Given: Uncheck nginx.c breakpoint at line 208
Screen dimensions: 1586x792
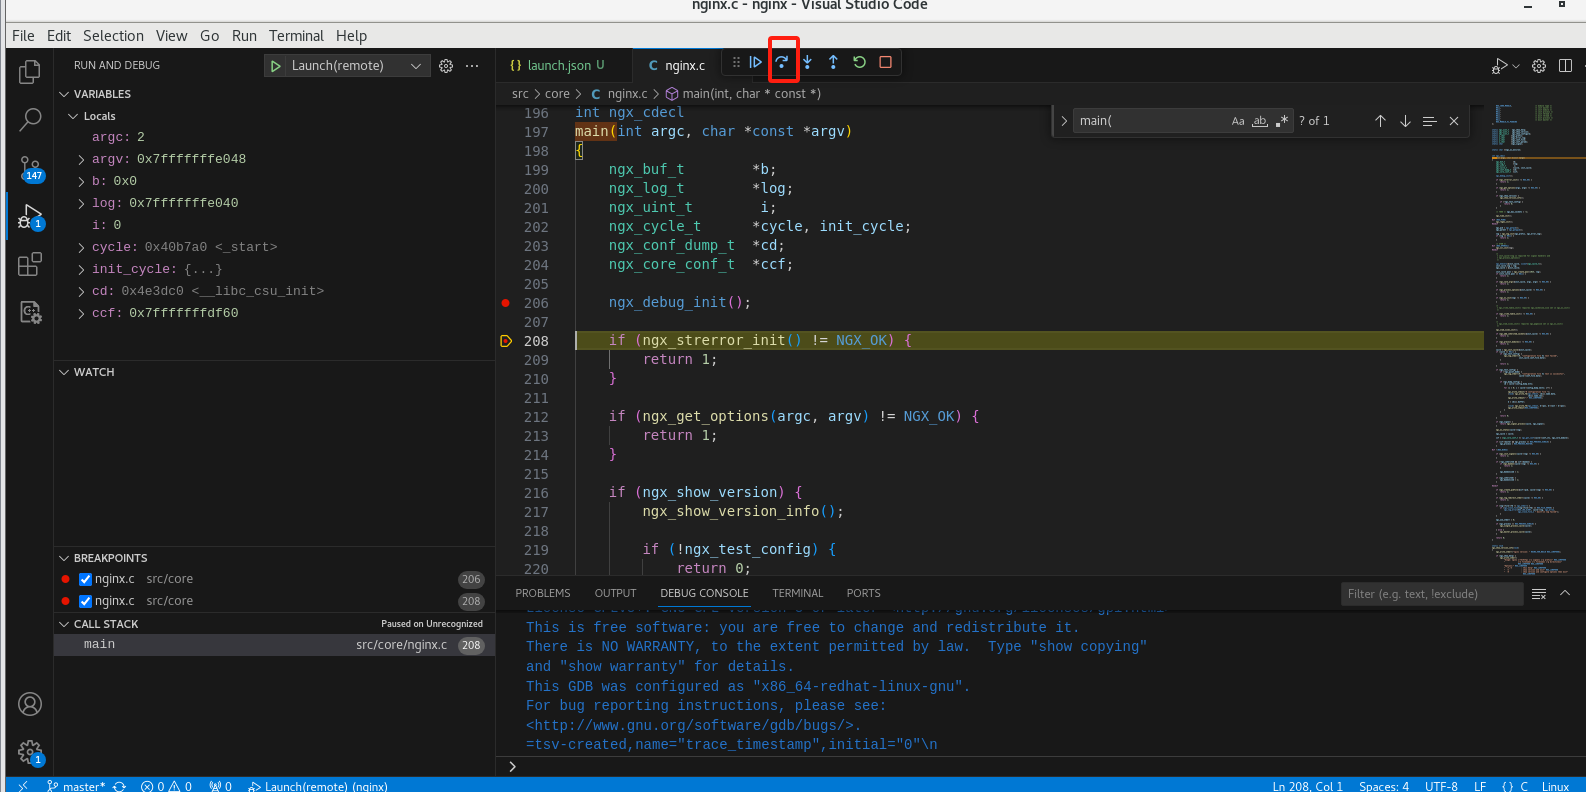Looking at the screenshot, I should pyautogui.click(x=85, y=601).
